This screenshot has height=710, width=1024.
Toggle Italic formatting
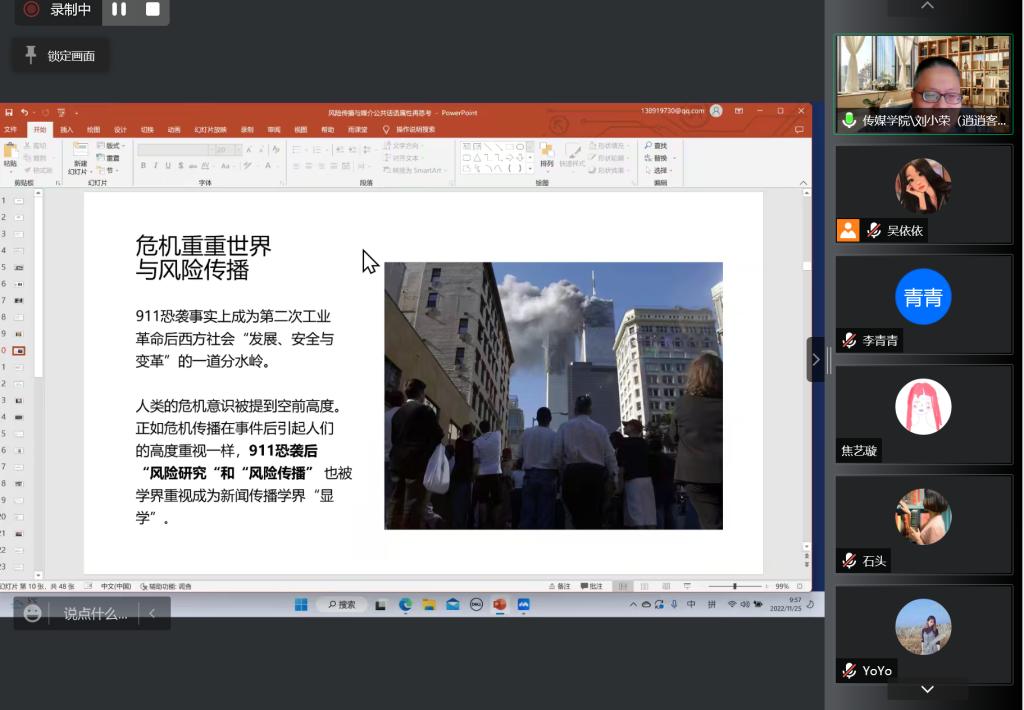[x=155, y=166]
